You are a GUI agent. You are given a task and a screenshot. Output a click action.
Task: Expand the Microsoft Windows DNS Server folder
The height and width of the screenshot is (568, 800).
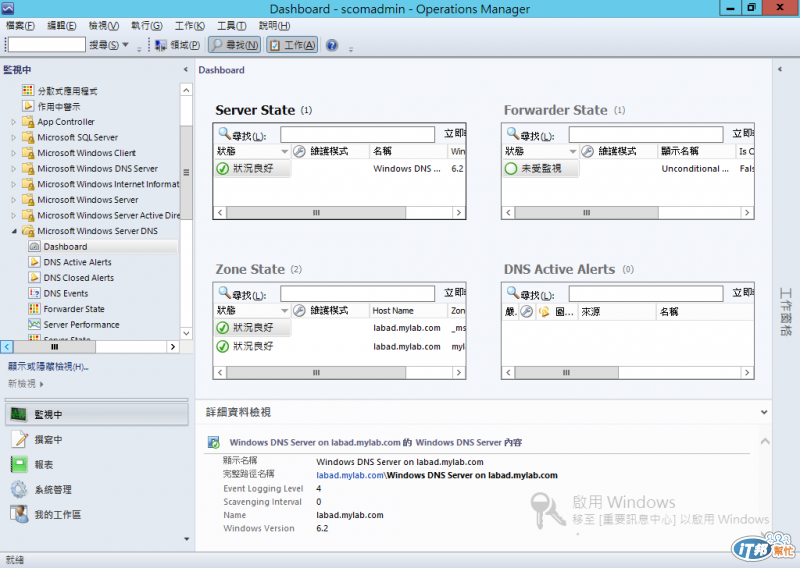tap(14, 168)
